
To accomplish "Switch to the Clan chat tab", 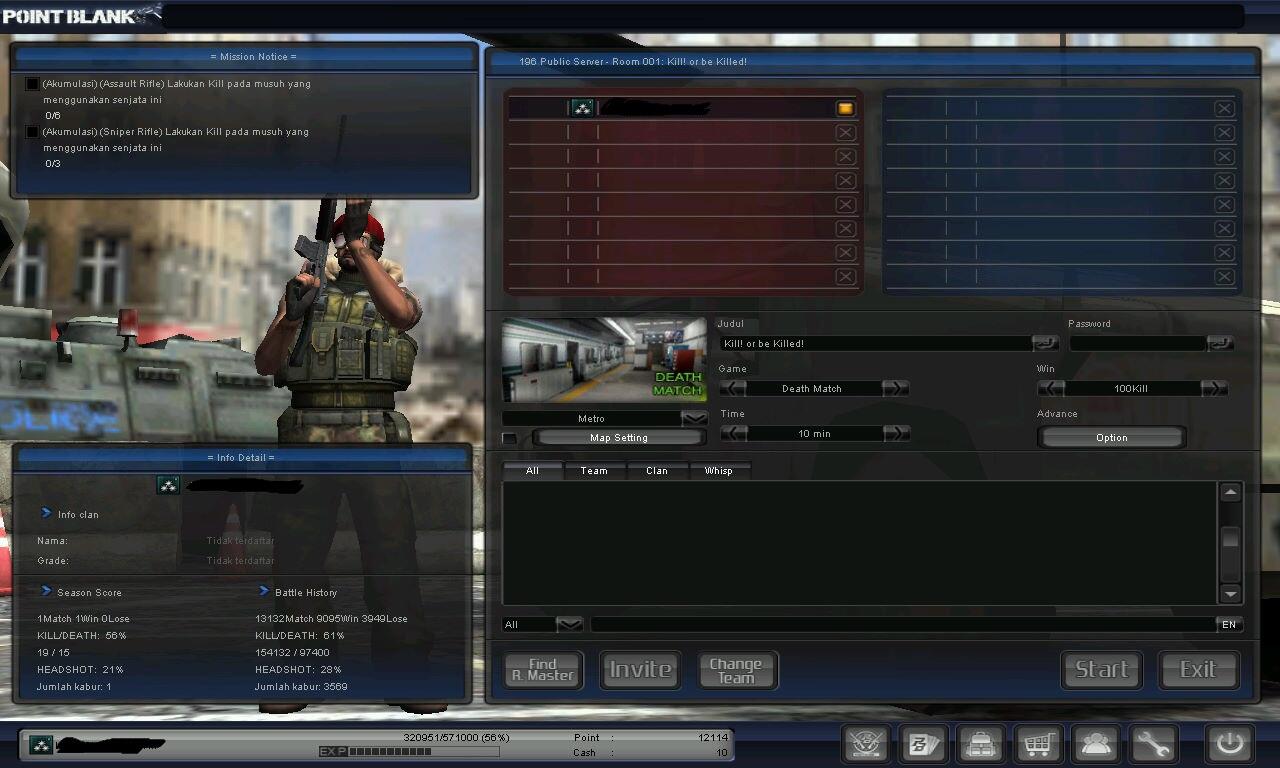I will (x=657, y=470).
